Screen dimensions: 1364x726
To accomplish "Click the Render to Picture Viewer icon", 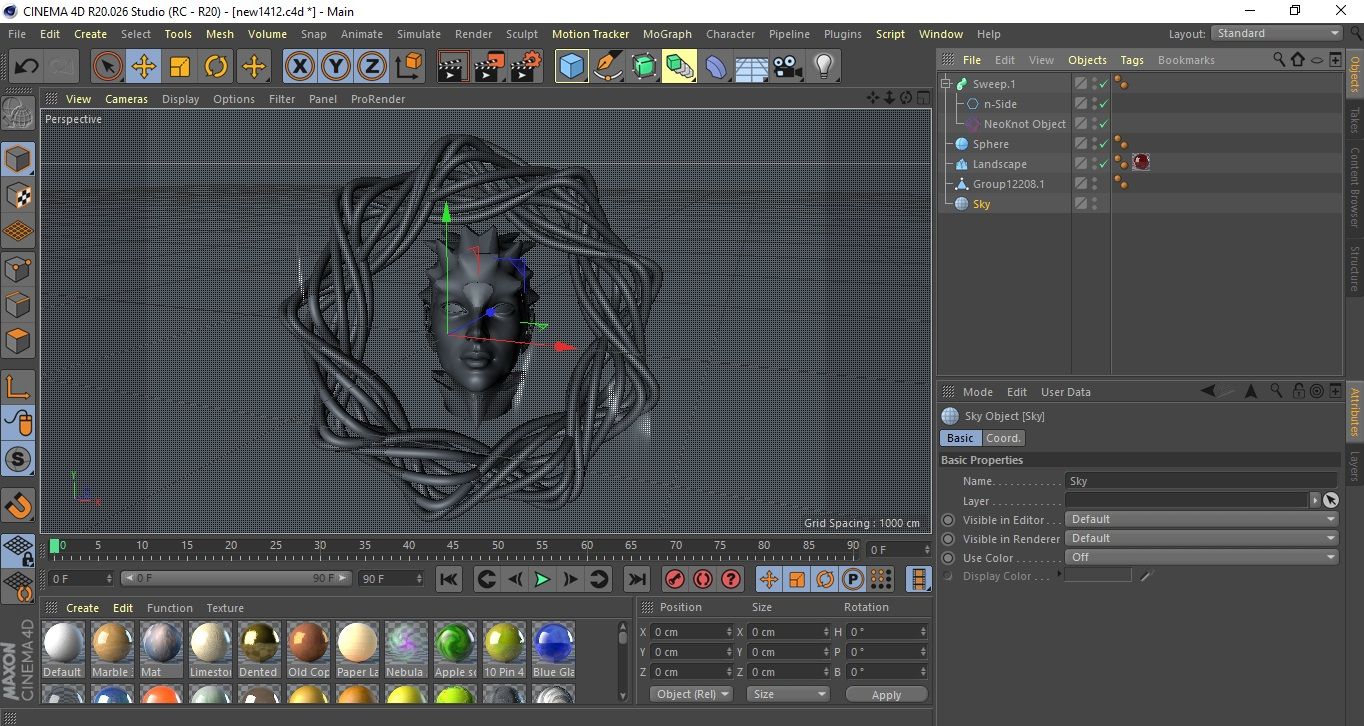I will point(489,67).
